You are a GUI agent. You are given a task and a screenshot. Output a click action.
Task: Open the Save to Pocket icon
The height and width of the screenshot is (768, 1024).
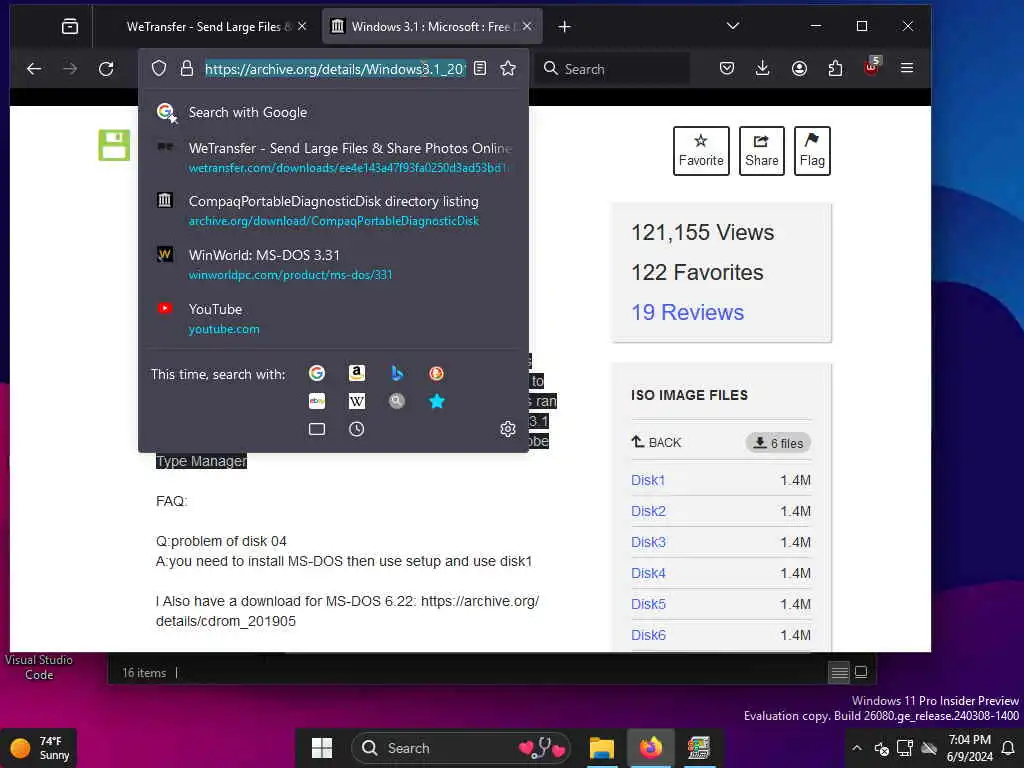727,69
